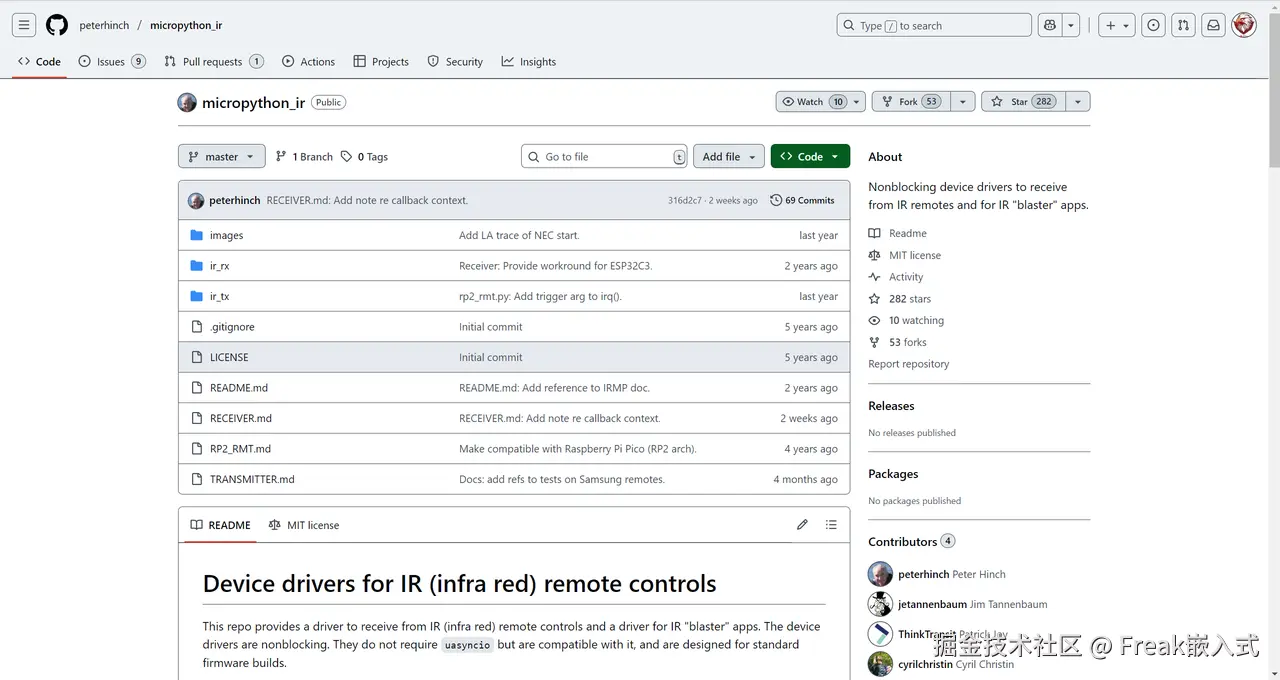
Task: Fork the repository
Action: (x=911, y=102)
